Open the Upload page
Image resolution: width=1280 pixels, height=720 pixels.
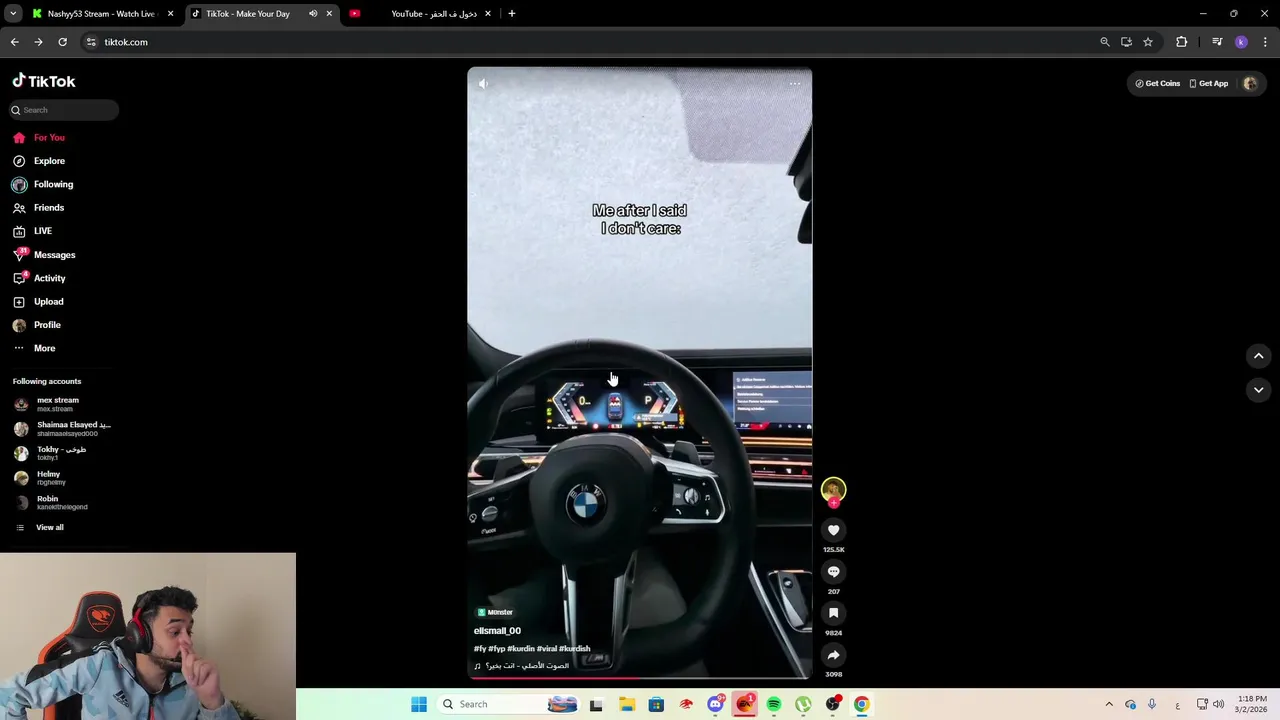point(38,301)
